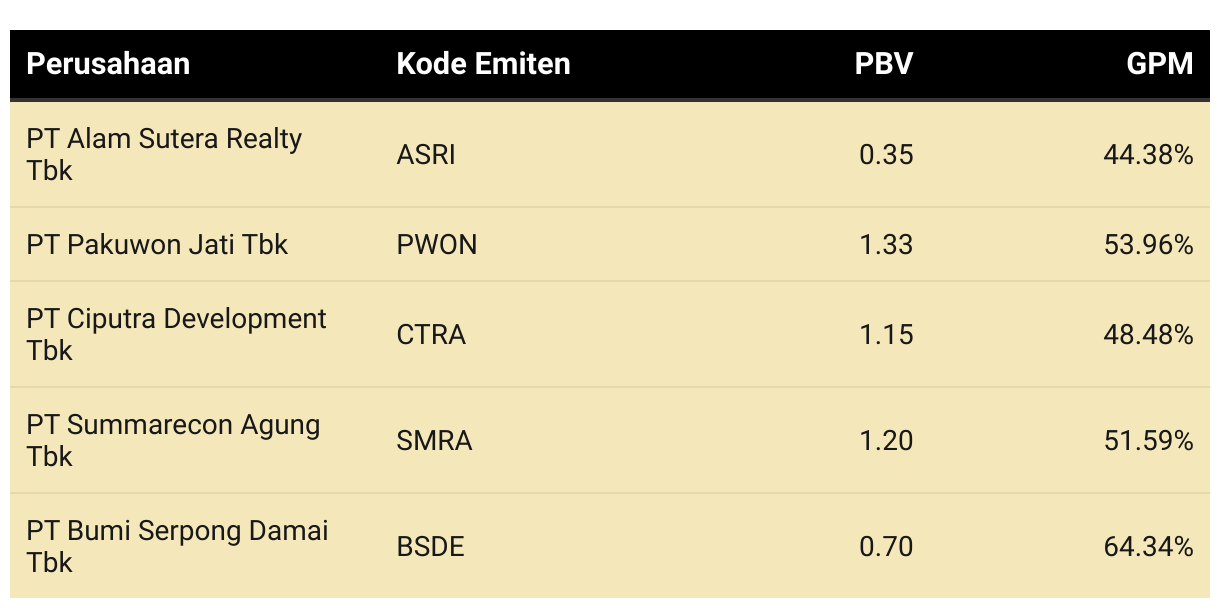This screenshot has width=1220, height=608.
Task: Click the 0.35 PBV value
Action: (x=886, y=155)
